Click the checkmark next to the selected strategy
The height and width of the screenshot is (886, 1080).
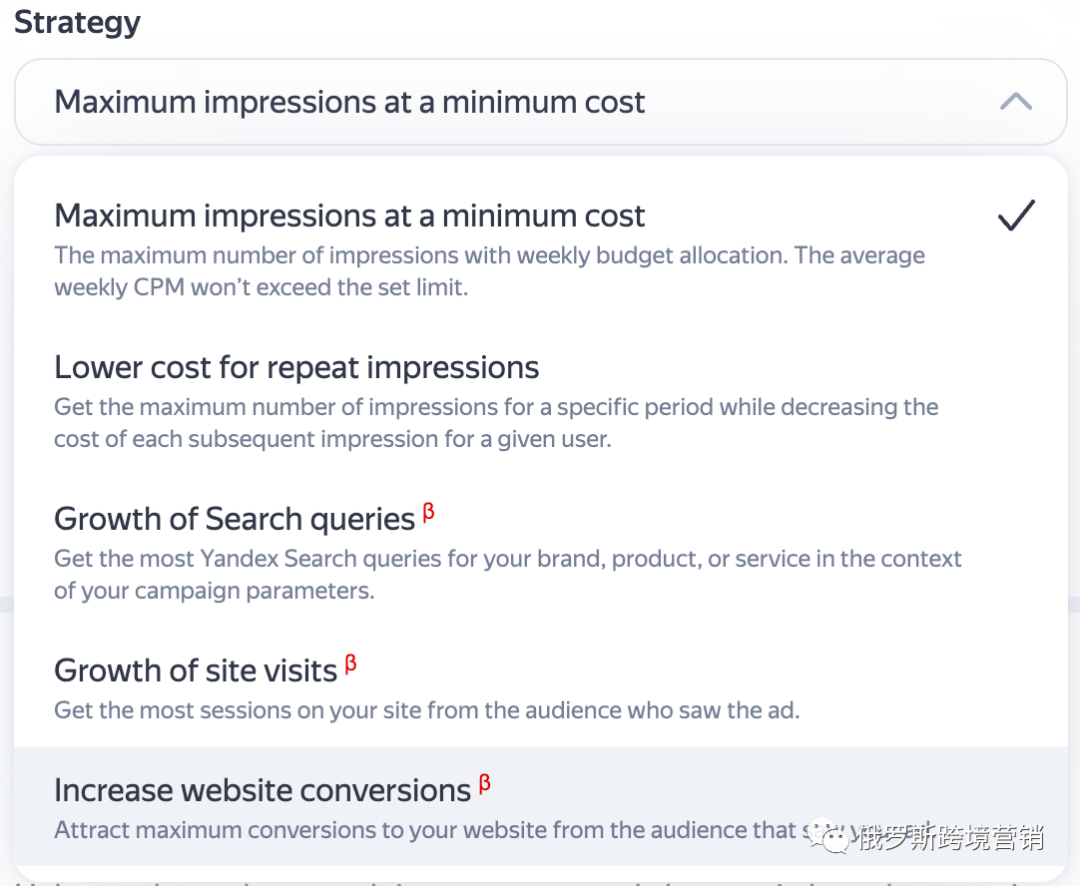coord(1016,216)
